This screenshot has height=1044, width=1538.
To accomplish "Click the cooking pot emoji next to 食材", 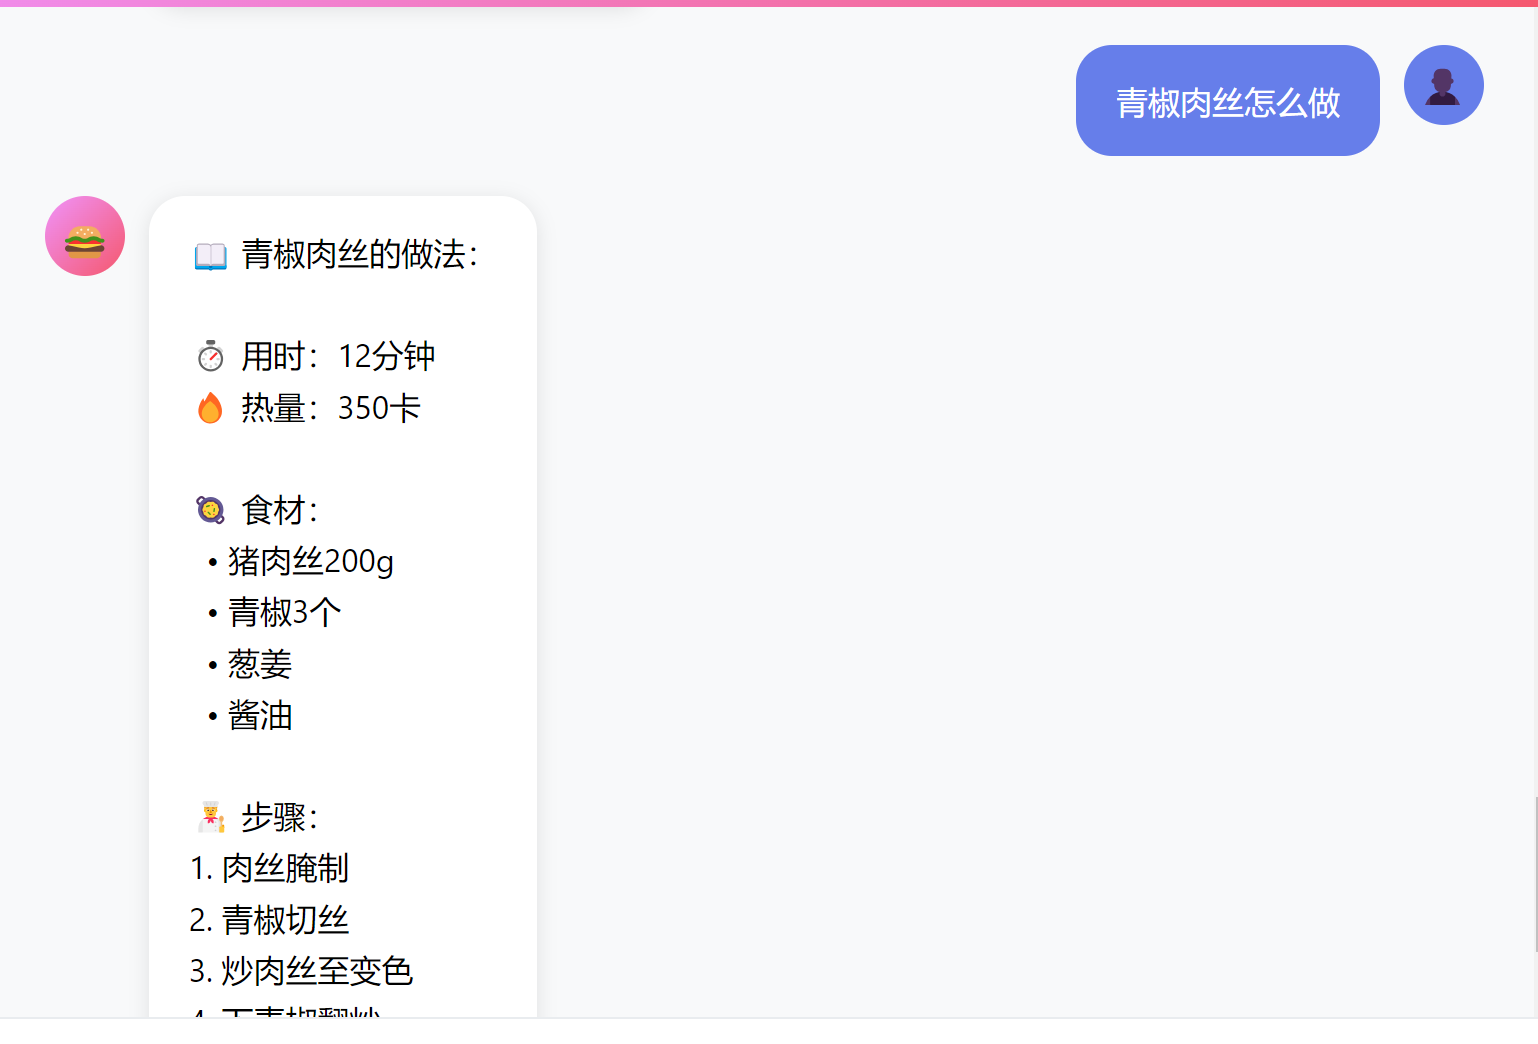I will 210,509.
